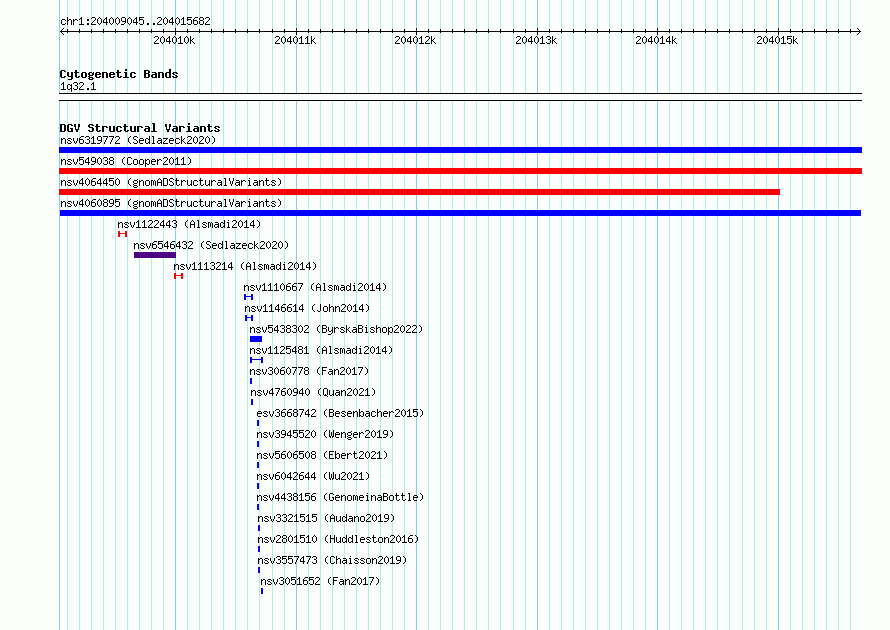Click the Cytogenetic Bands track title
The image size is (890, 630).
(119, 74)
